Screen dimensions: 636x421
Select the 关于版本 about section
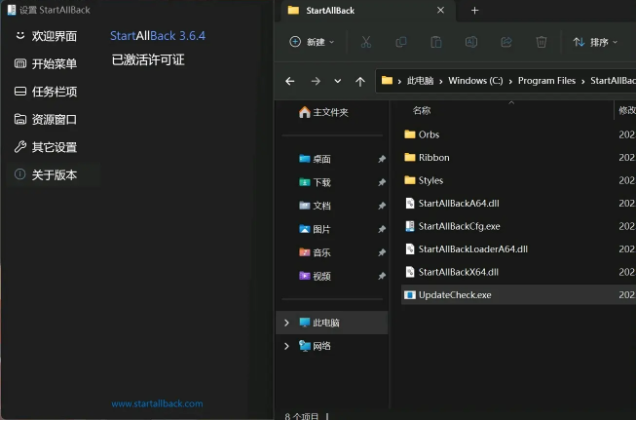tap(54, 175)
